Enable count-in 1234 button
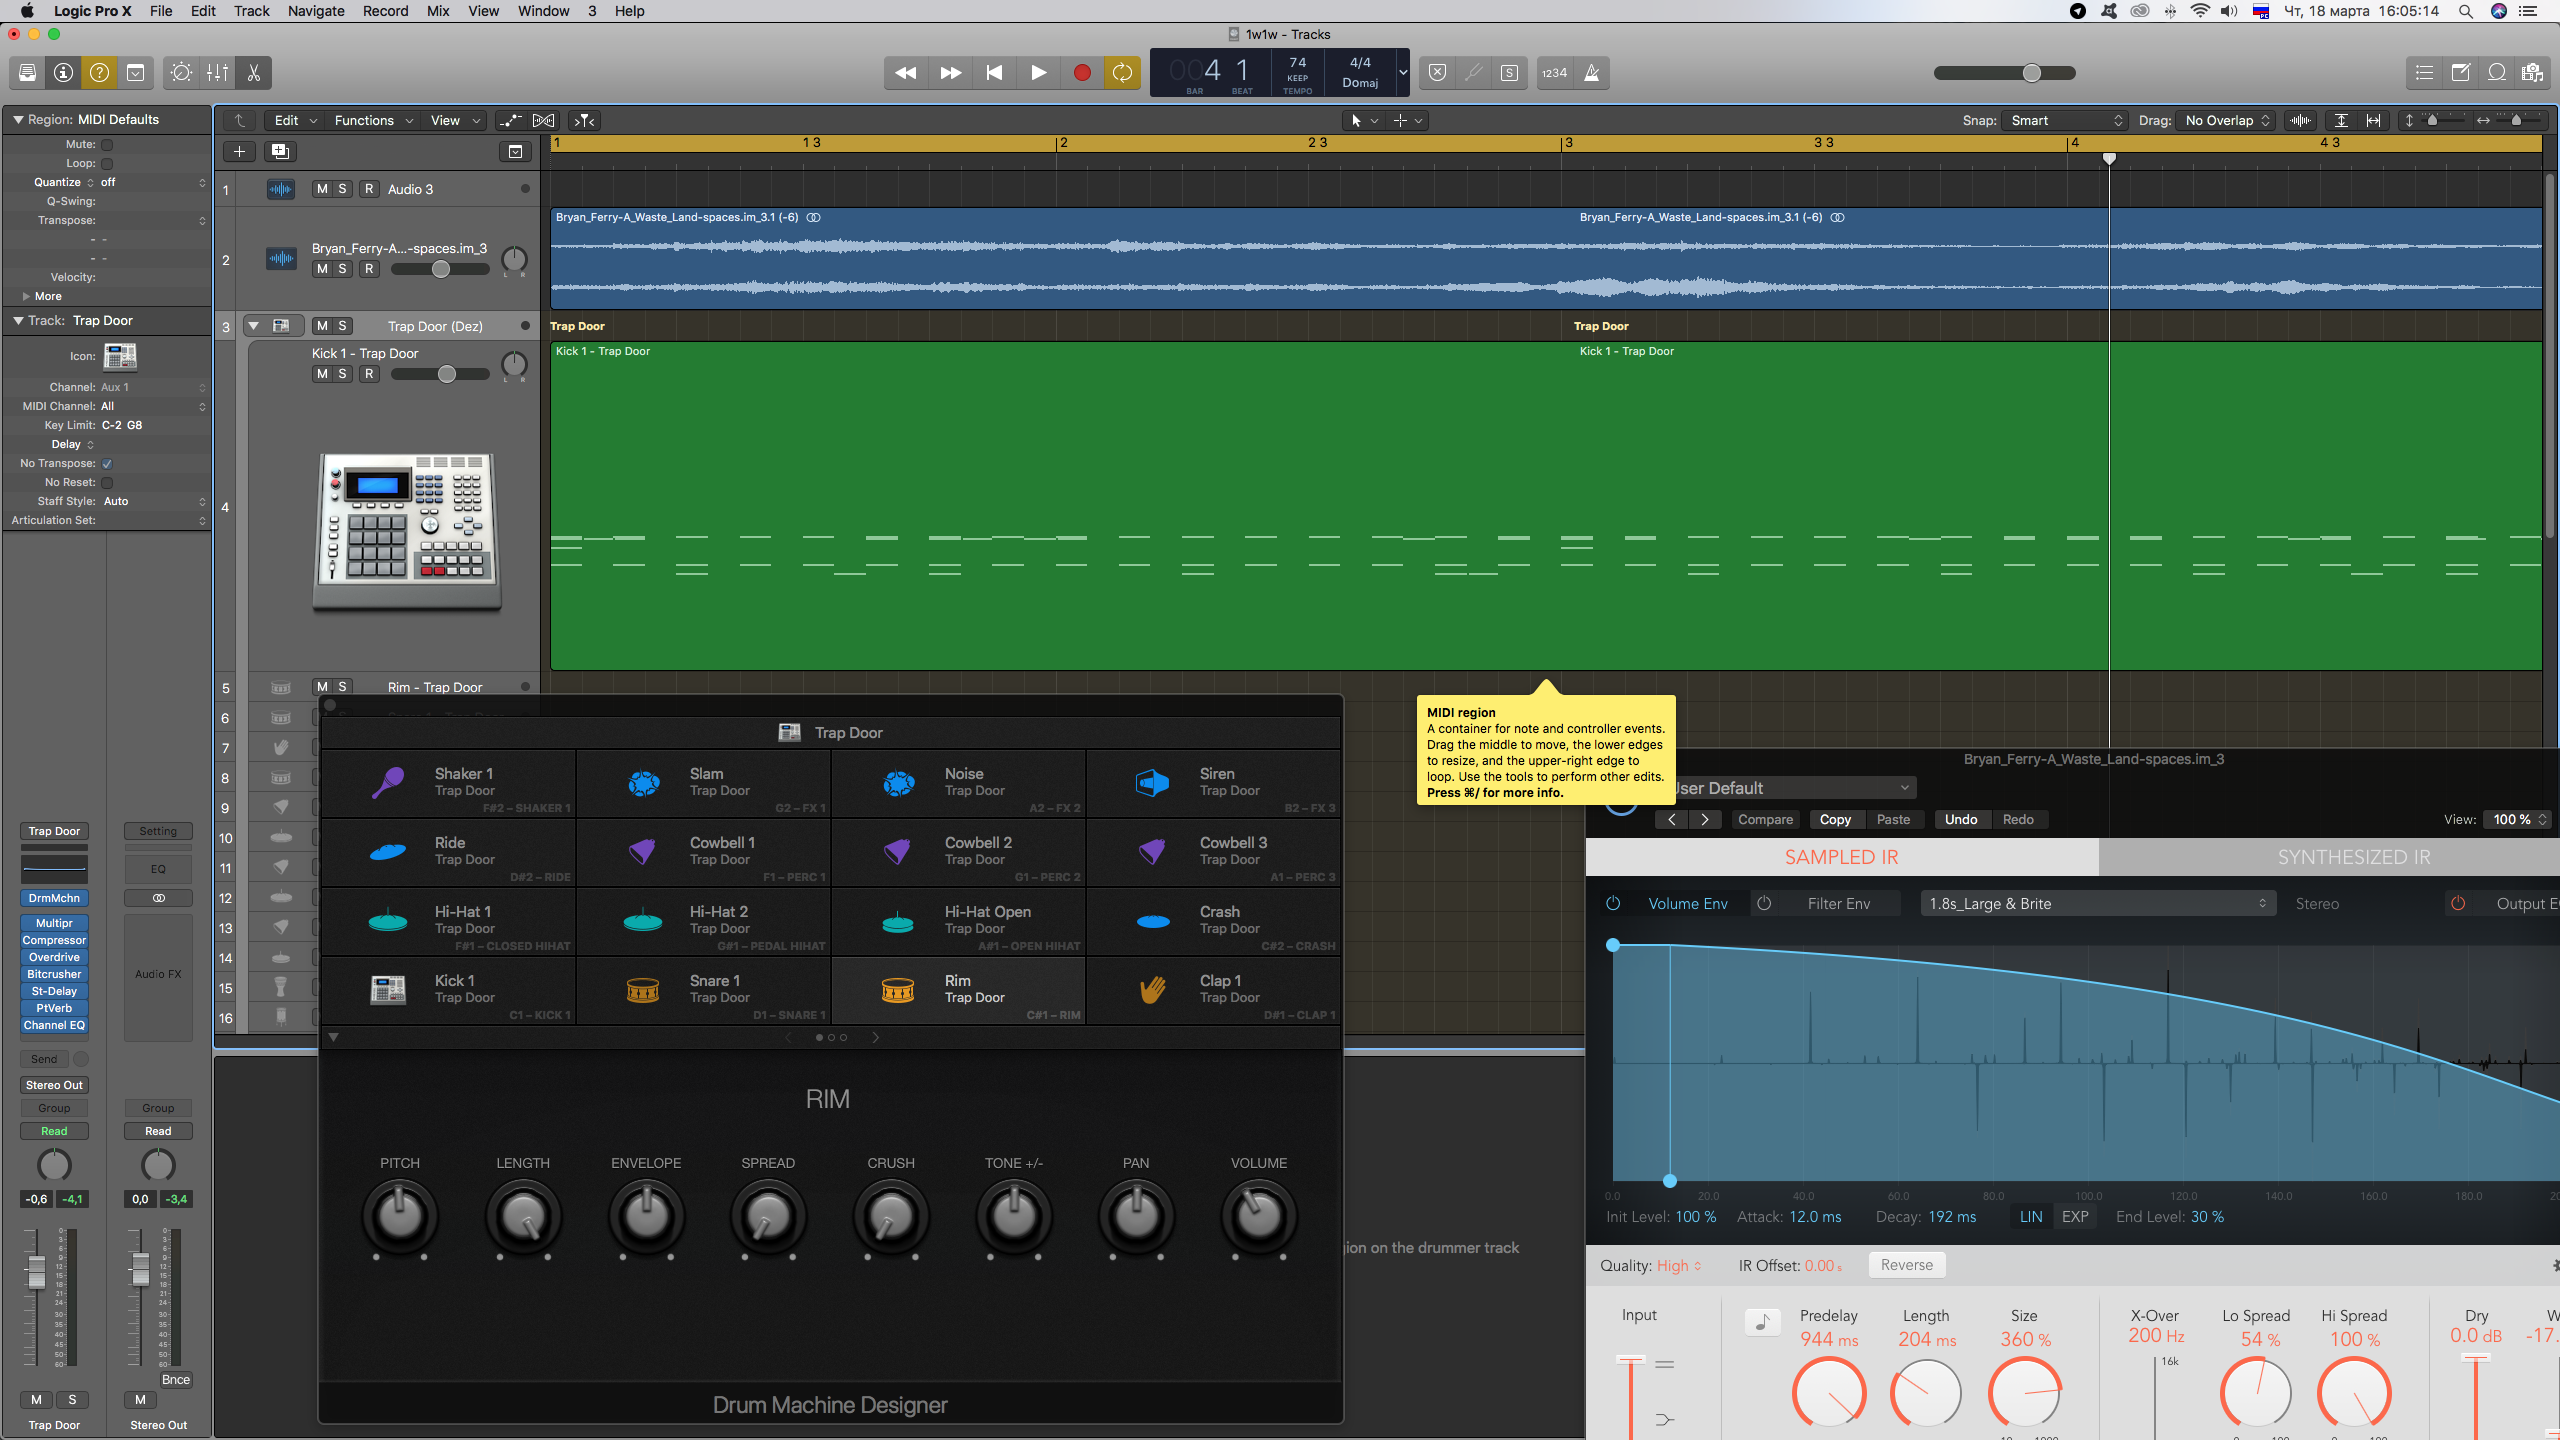Viewport: 2560px width, 1440px height. tap(1554, 73)
